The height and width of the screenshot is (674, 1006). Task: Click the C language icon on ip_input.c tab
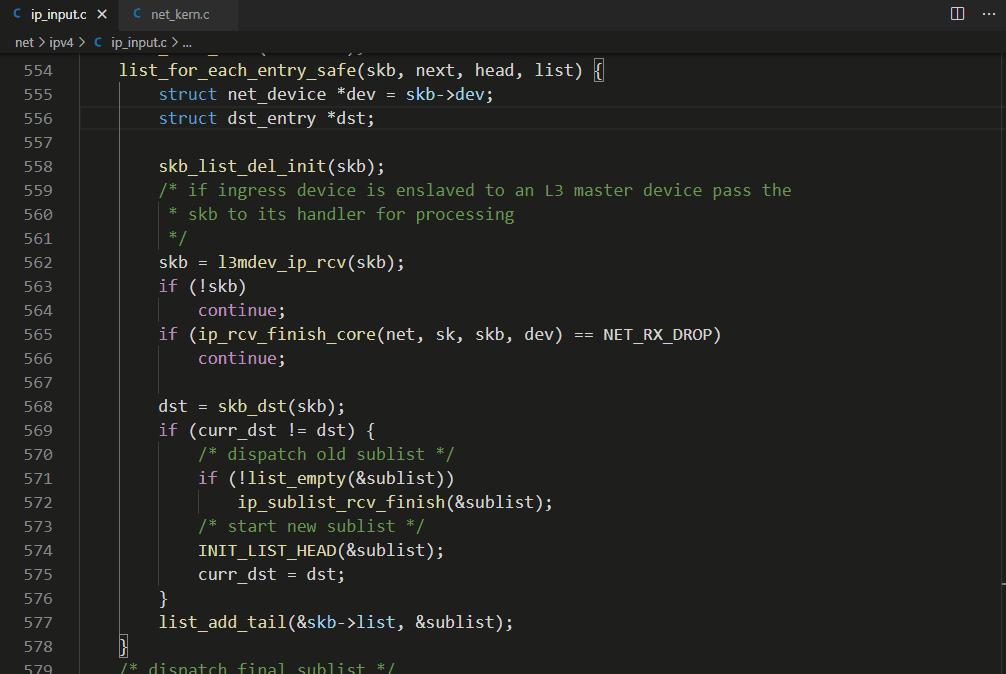tap(16, 14)
